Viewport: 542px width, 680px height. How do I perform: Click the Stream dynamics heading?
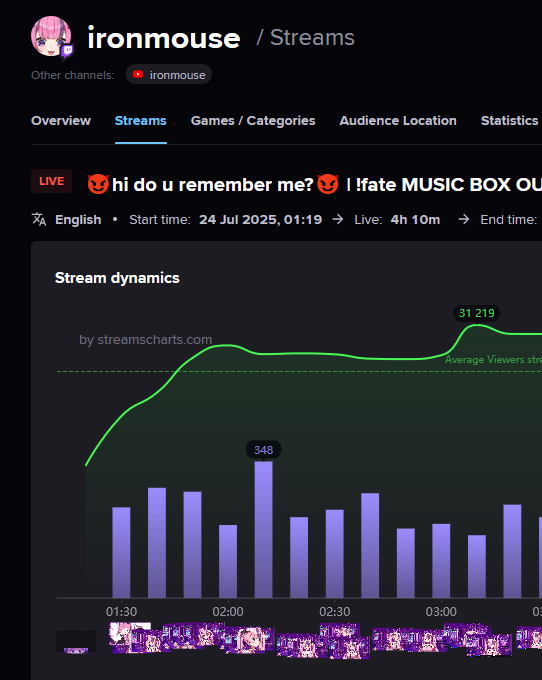[117, 278]
